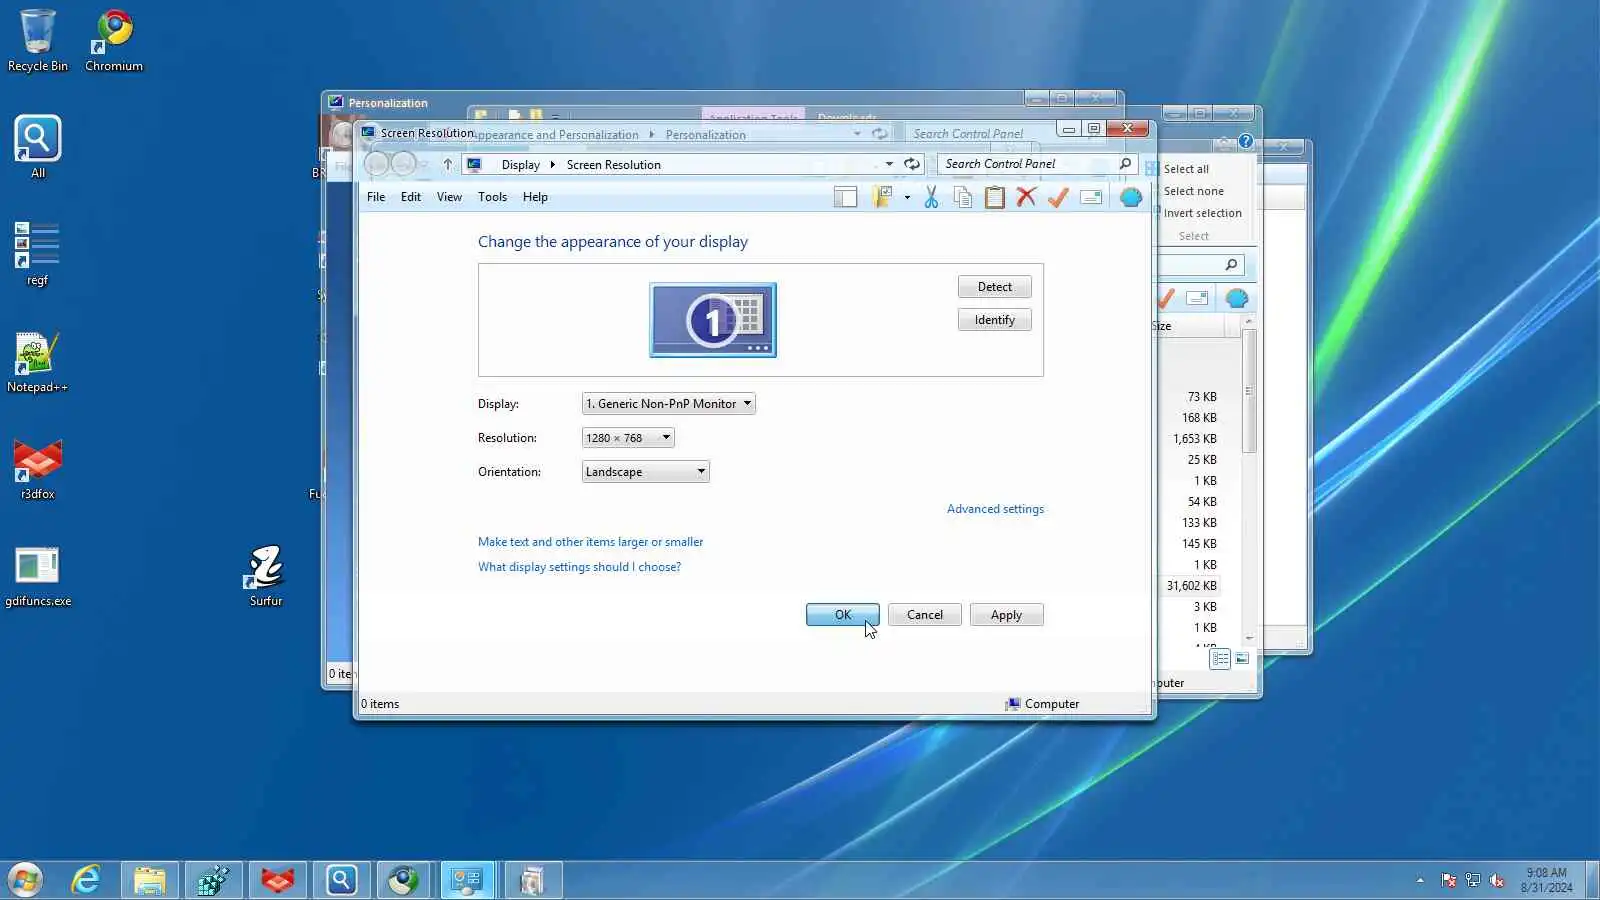The width and height of the screenshot is (1600, 900).
Task: Select the monitor 1 display thumbnail
Action: 713,320
